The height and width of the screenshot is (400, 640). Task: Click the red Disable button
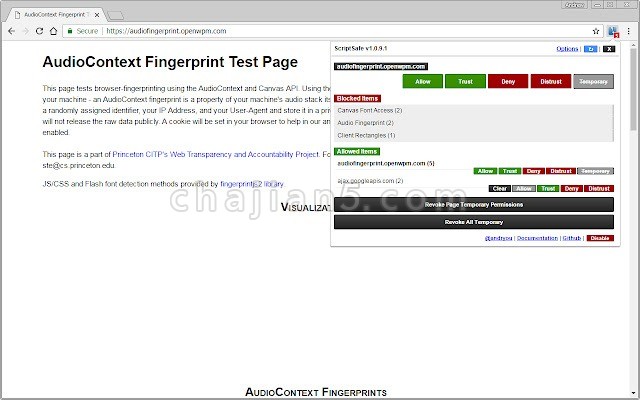pyautogui.click(x=600, y=238)
